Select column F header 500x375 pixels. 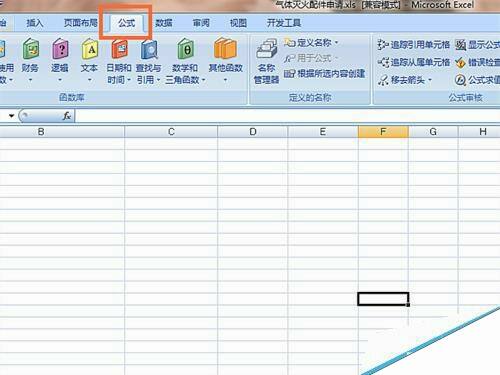(x=383, y=132)
